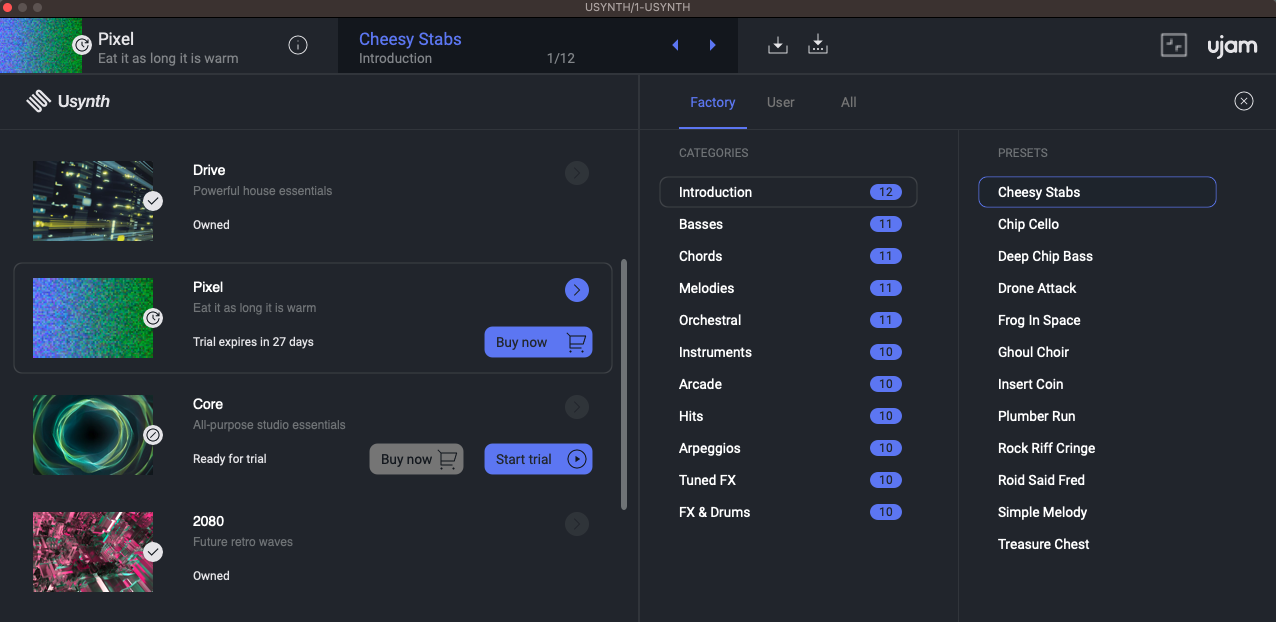This screenshot has height=622, width=1276.
Task: Select the Instruments category
Action: tap(788, 352)
